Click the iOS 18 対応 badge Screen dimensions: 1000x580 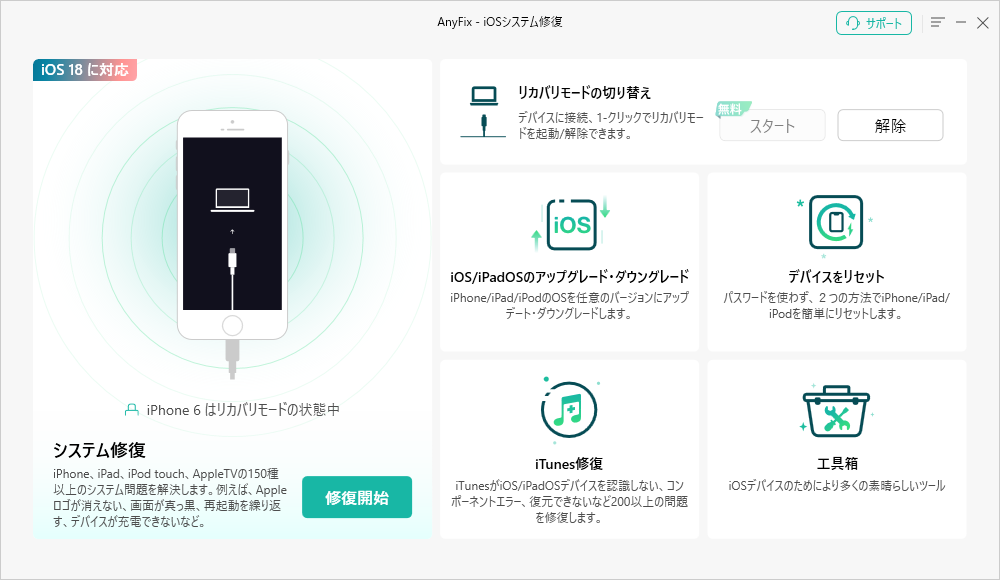point(85,71)
